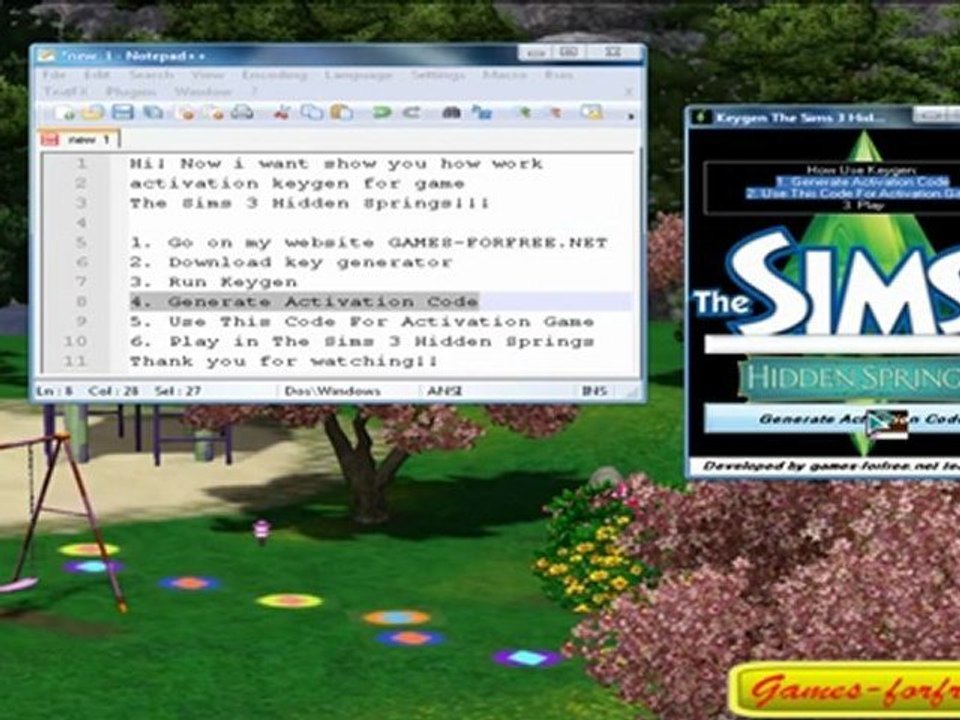The image size is (960, 720).
Task: Click the Zoom In toolbar icon
Action: pos(524,113)
